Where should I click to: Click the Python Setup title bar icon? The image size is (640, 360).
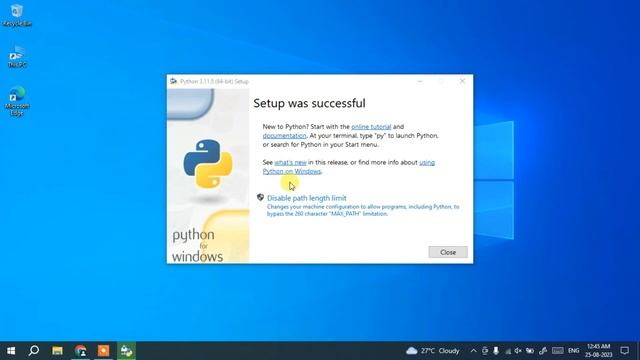[173, 81]
